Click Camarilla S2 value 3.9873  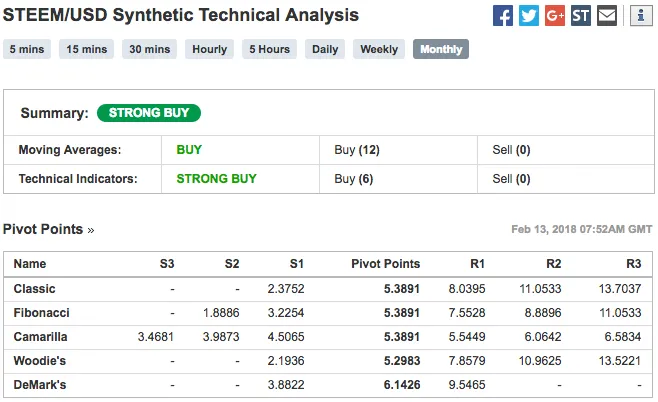(x=221, y=337)
